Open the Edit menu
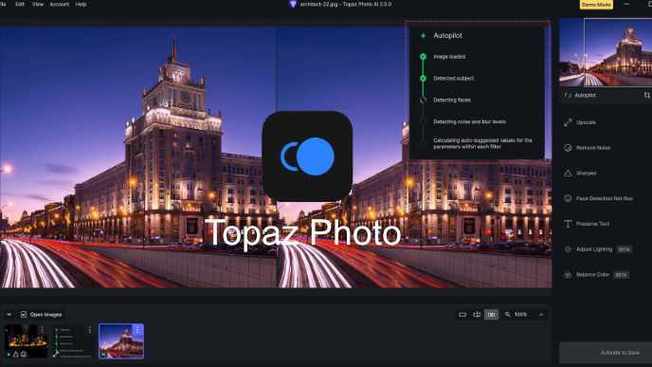This screenshot has width=652, height=367. pyautogui.click(x=20, y=4)
